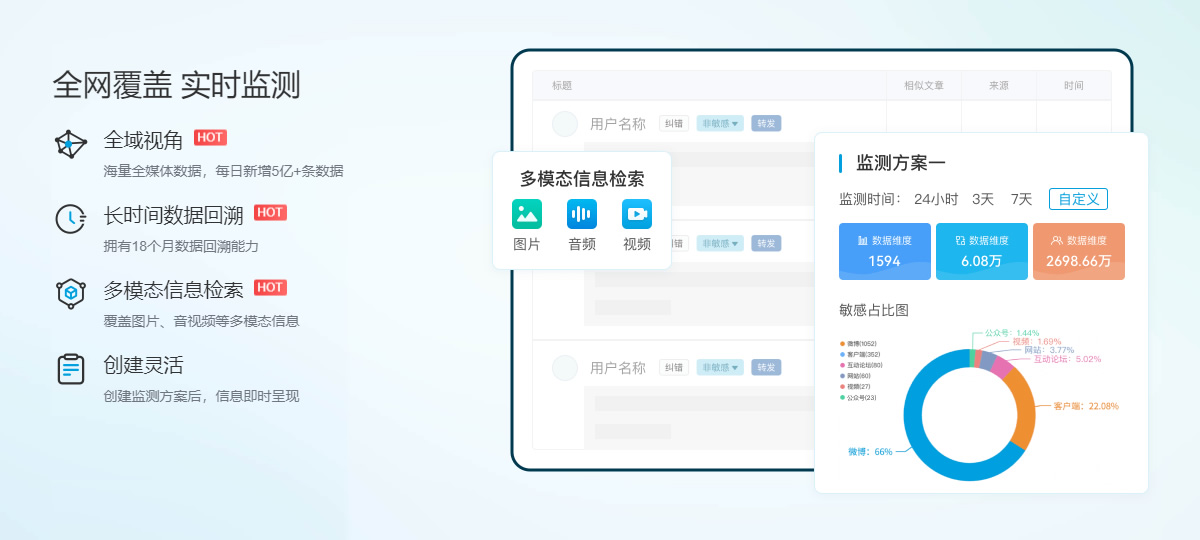Click the 创建灵活 clipboard icon

(x=70, y=368)
